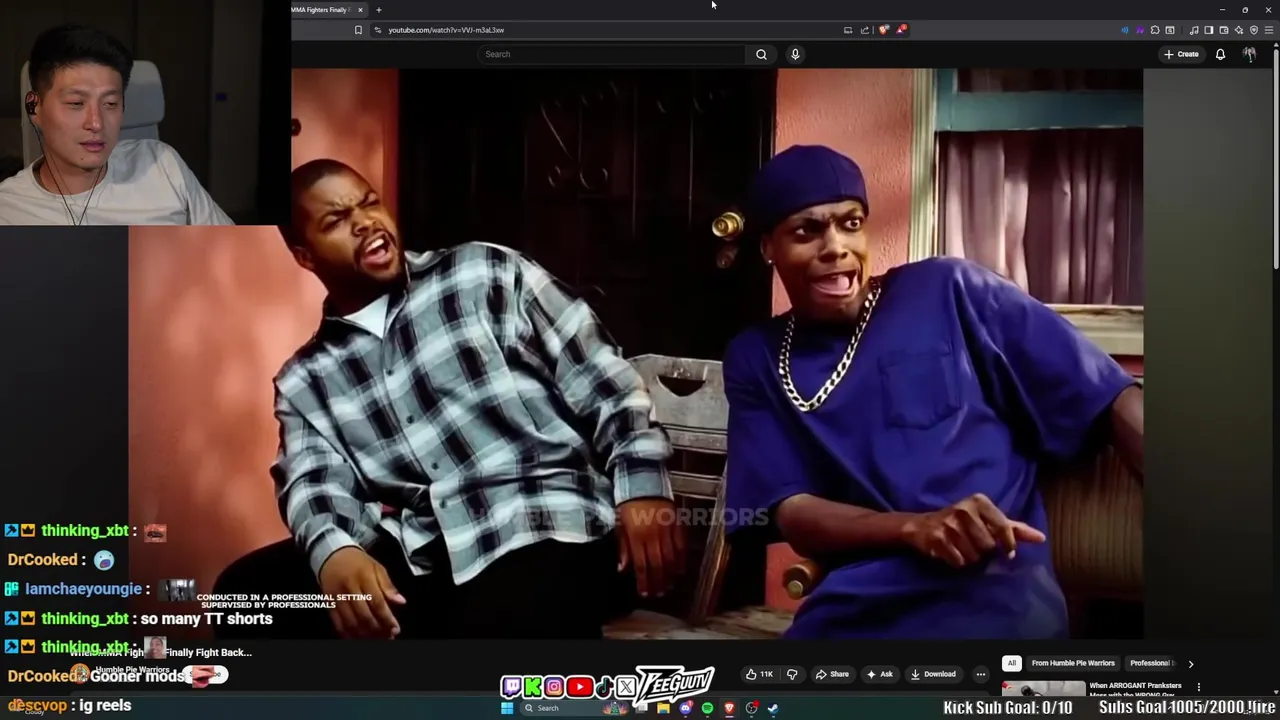Dislike the video with thumbs down
This screenshot has width=1280, height=720.
pos(792,674)
